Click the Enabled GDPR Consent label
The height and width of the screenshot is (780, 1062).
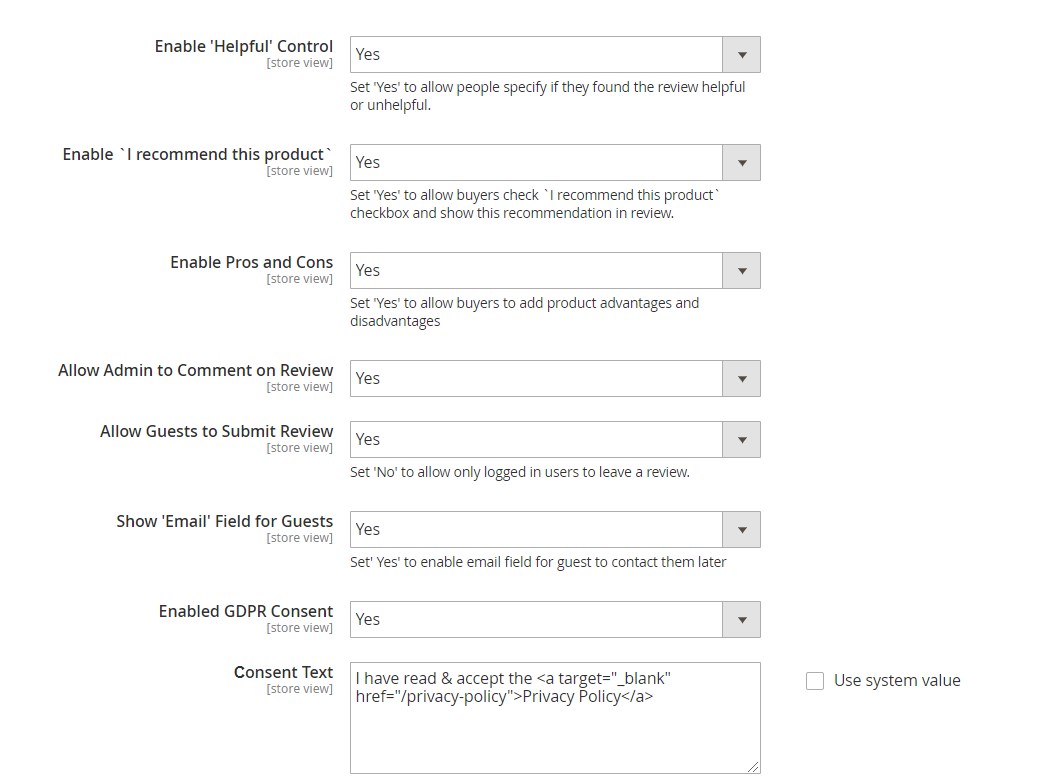(x=246, y=611)
